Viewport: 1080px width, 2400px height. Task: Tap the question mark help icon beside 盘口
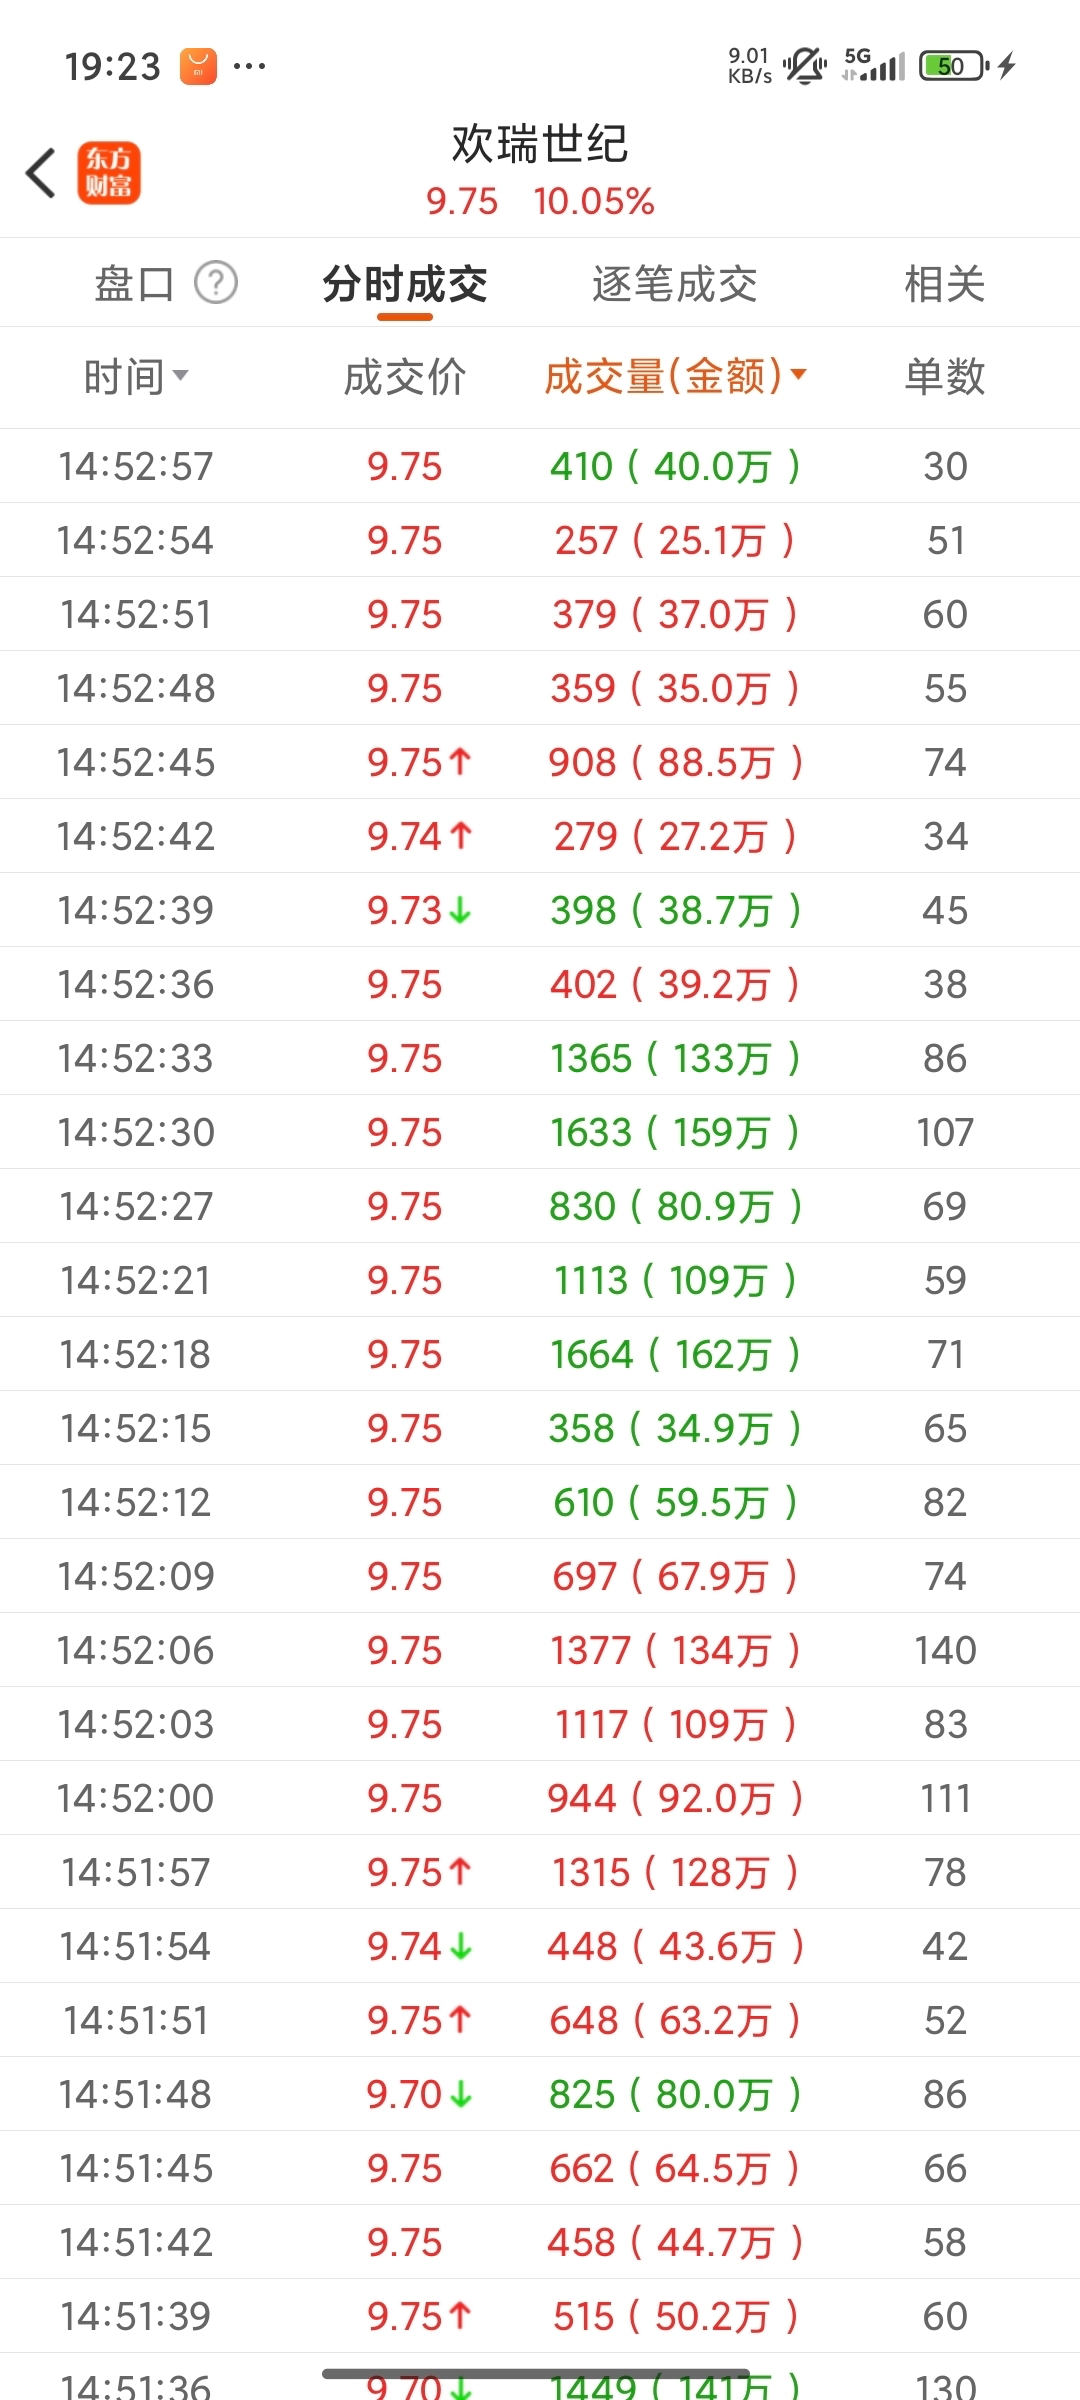tap(216, 283)
